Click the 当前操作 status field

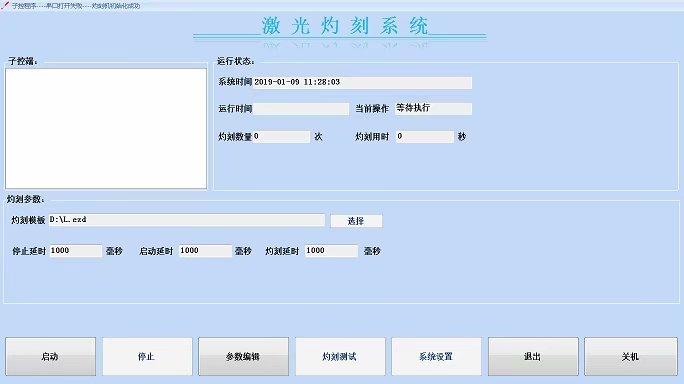[433, 109]
